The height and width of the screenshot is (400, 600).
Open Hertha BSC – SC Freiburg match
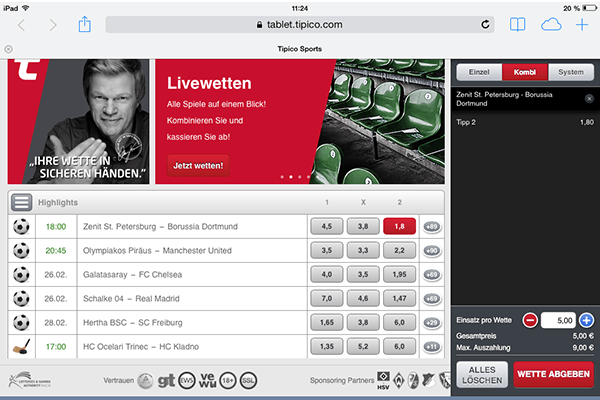click(133, 323)
